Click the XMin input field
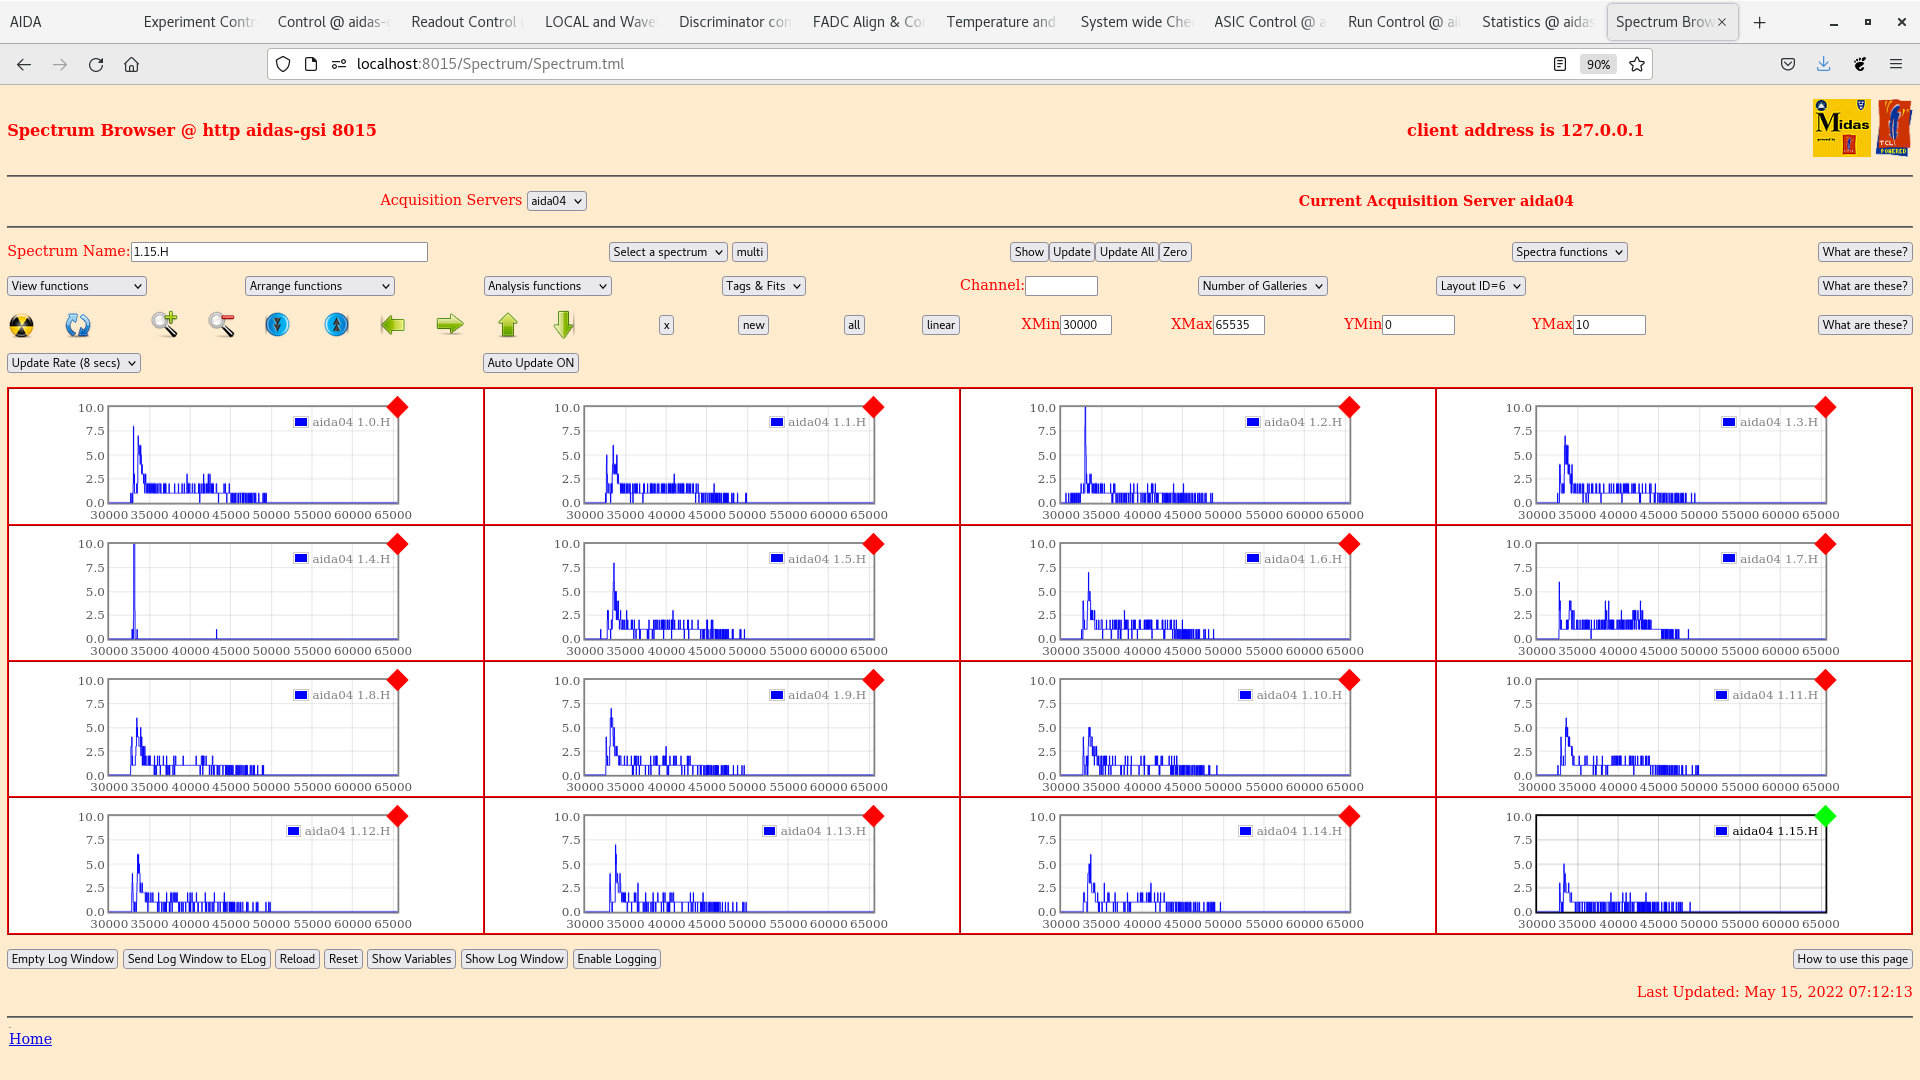The image size is (1920, 1080). coord(1085,325)
